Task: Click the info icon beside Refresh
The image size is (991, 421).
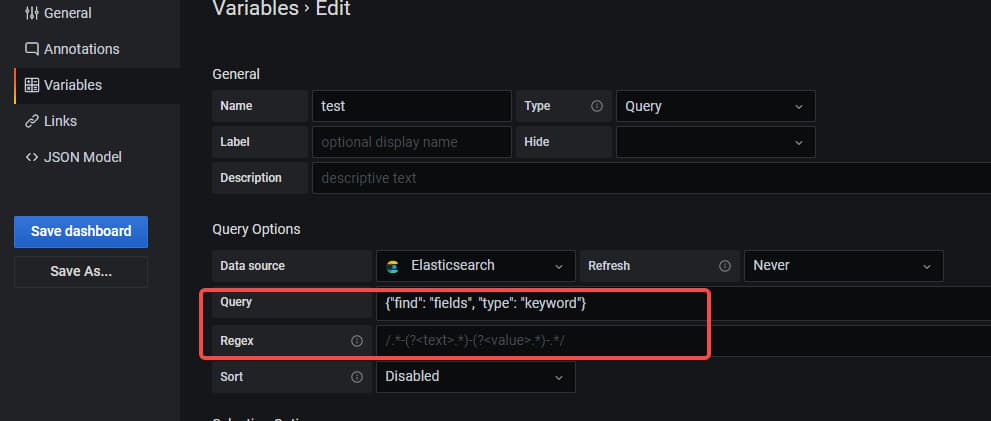Action: pyautogui.click(x=724, y=266)
